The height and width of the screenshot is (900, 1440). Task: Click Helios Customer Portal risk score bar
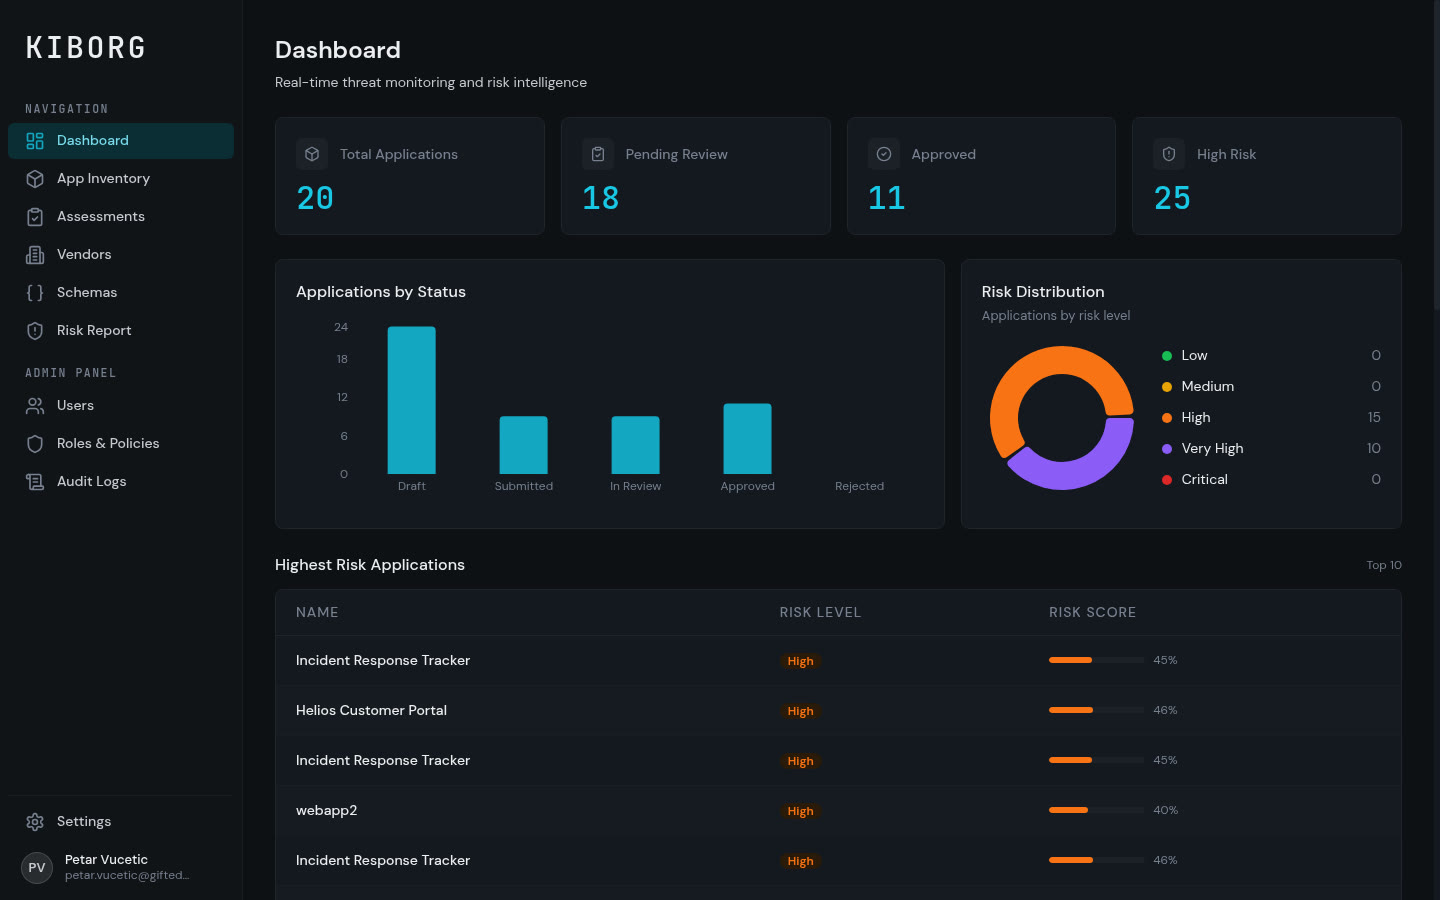[1096, 710]
